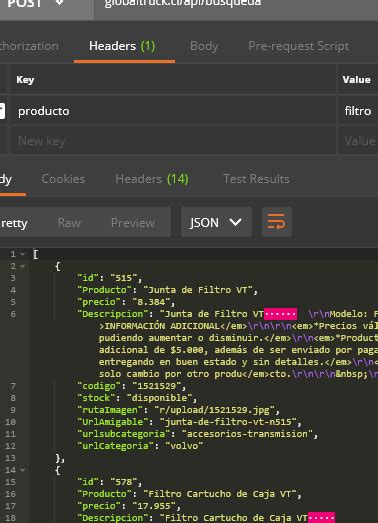Click the UrlAmigable "junta-de-filtro-vt-n515" value

pos(228,422)
